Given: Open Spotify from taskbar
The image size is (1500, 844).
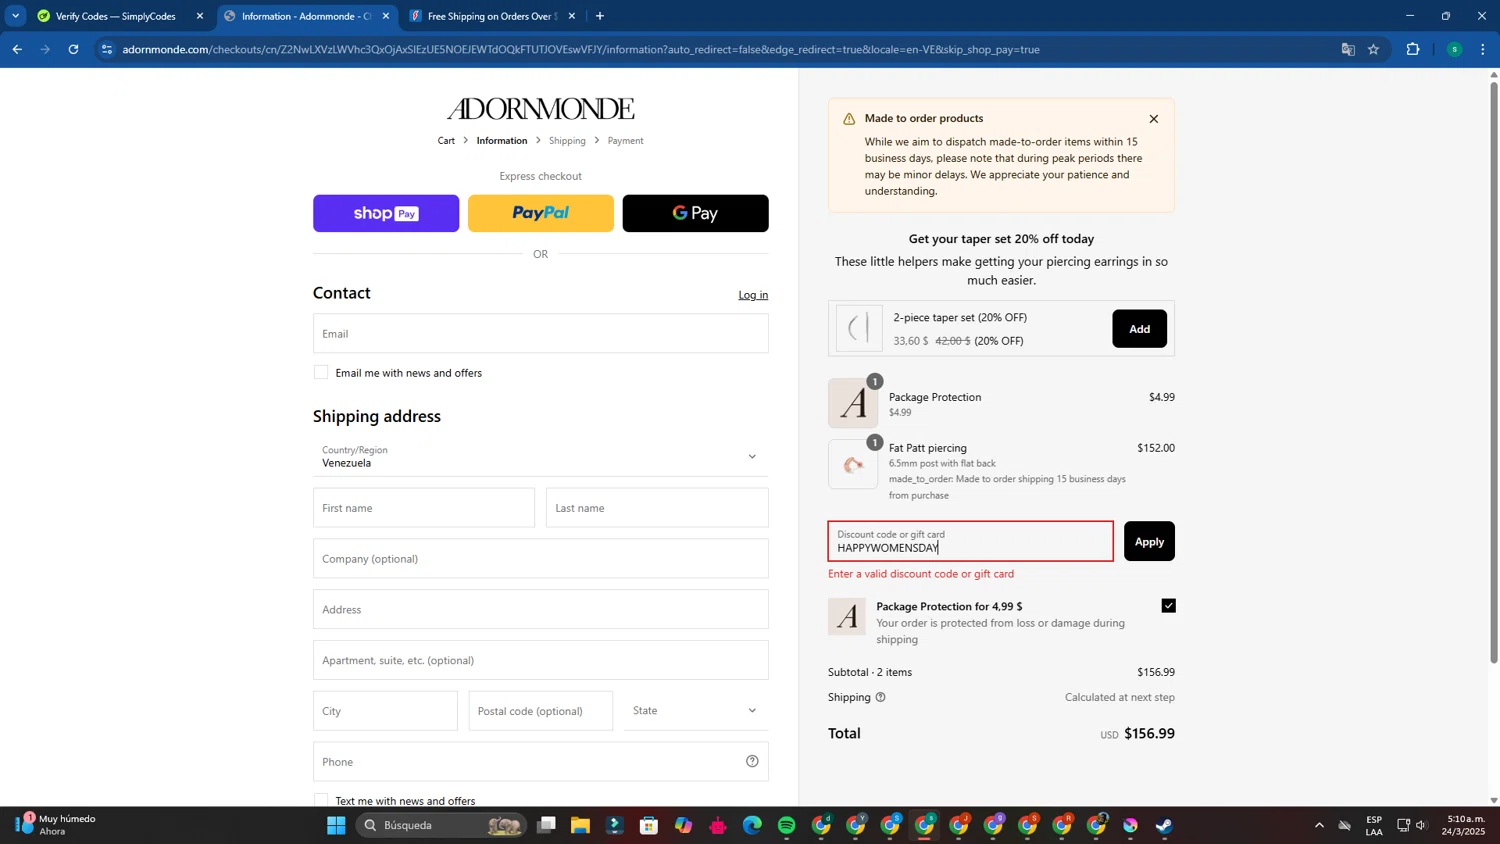Looking at the screenshot, I should click(x=787, y=826).
